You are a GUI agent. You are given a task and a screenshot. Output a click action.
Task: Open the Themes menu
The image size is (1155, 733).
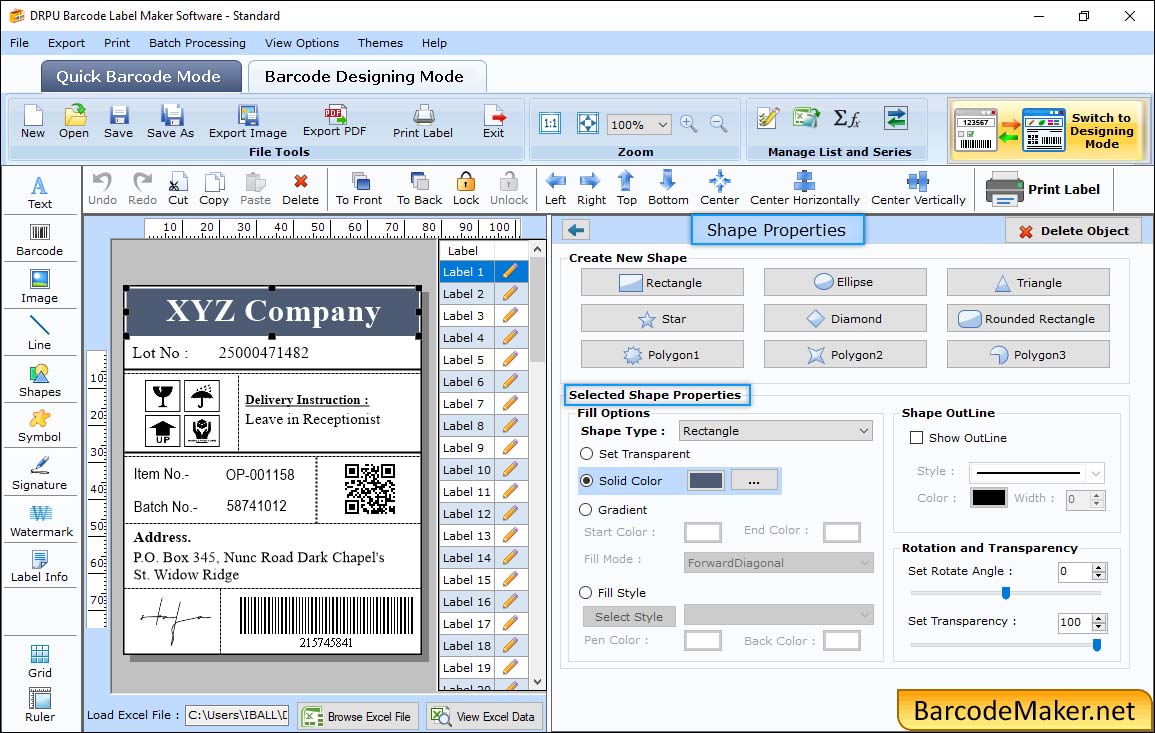[380, 43]
